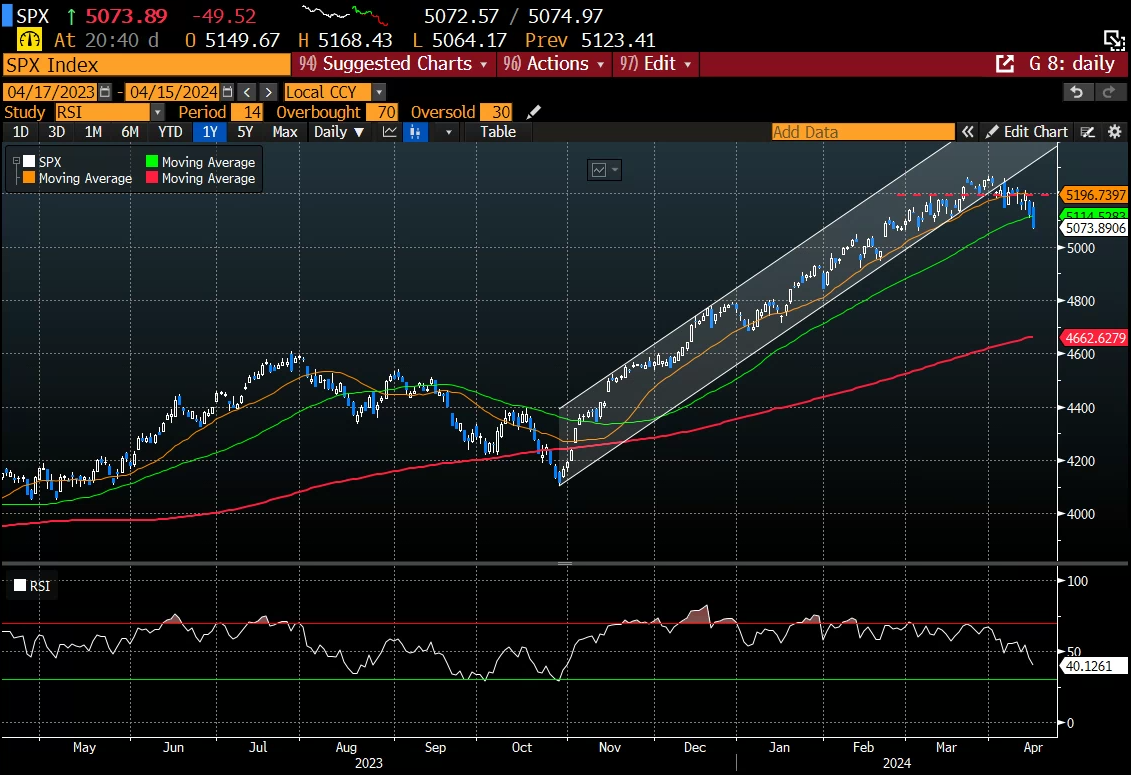Open the floating chart-type widget in chart area
This screenshot has height=775, width=1131.
coord(604,170)
